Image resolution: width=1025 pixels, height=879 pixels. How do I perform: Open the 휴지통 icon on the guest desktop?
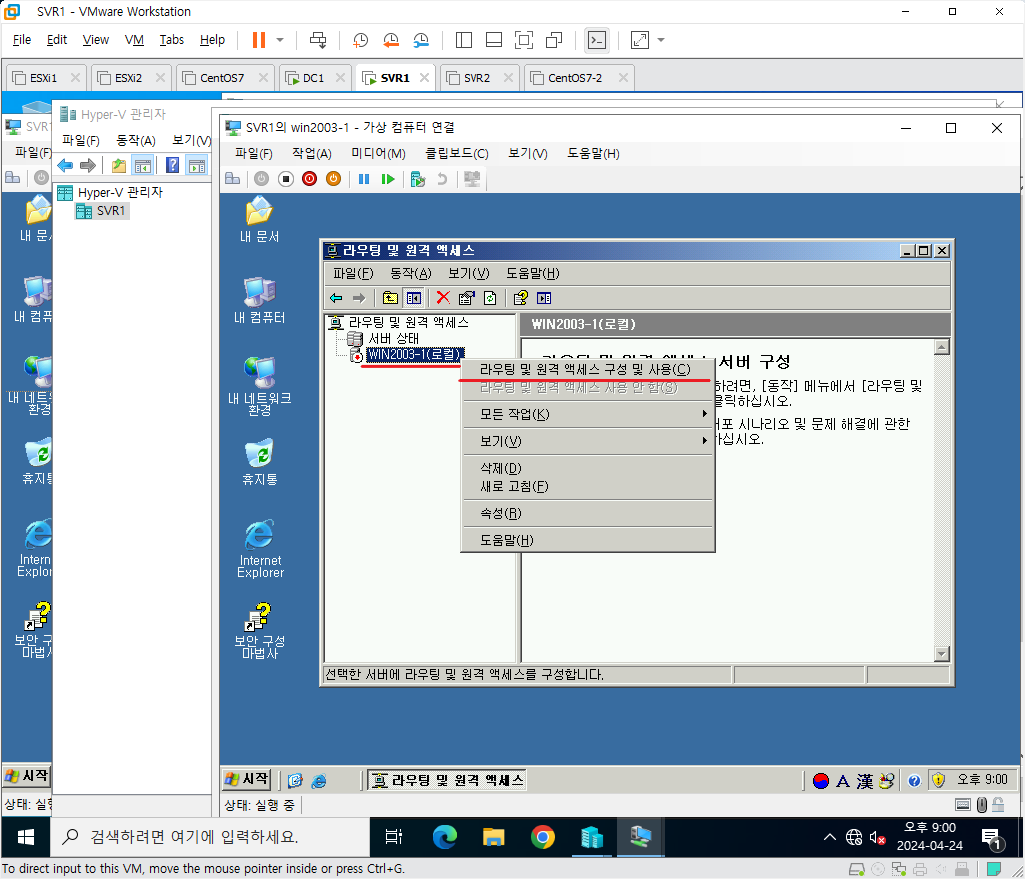click(x=260, y=462)
